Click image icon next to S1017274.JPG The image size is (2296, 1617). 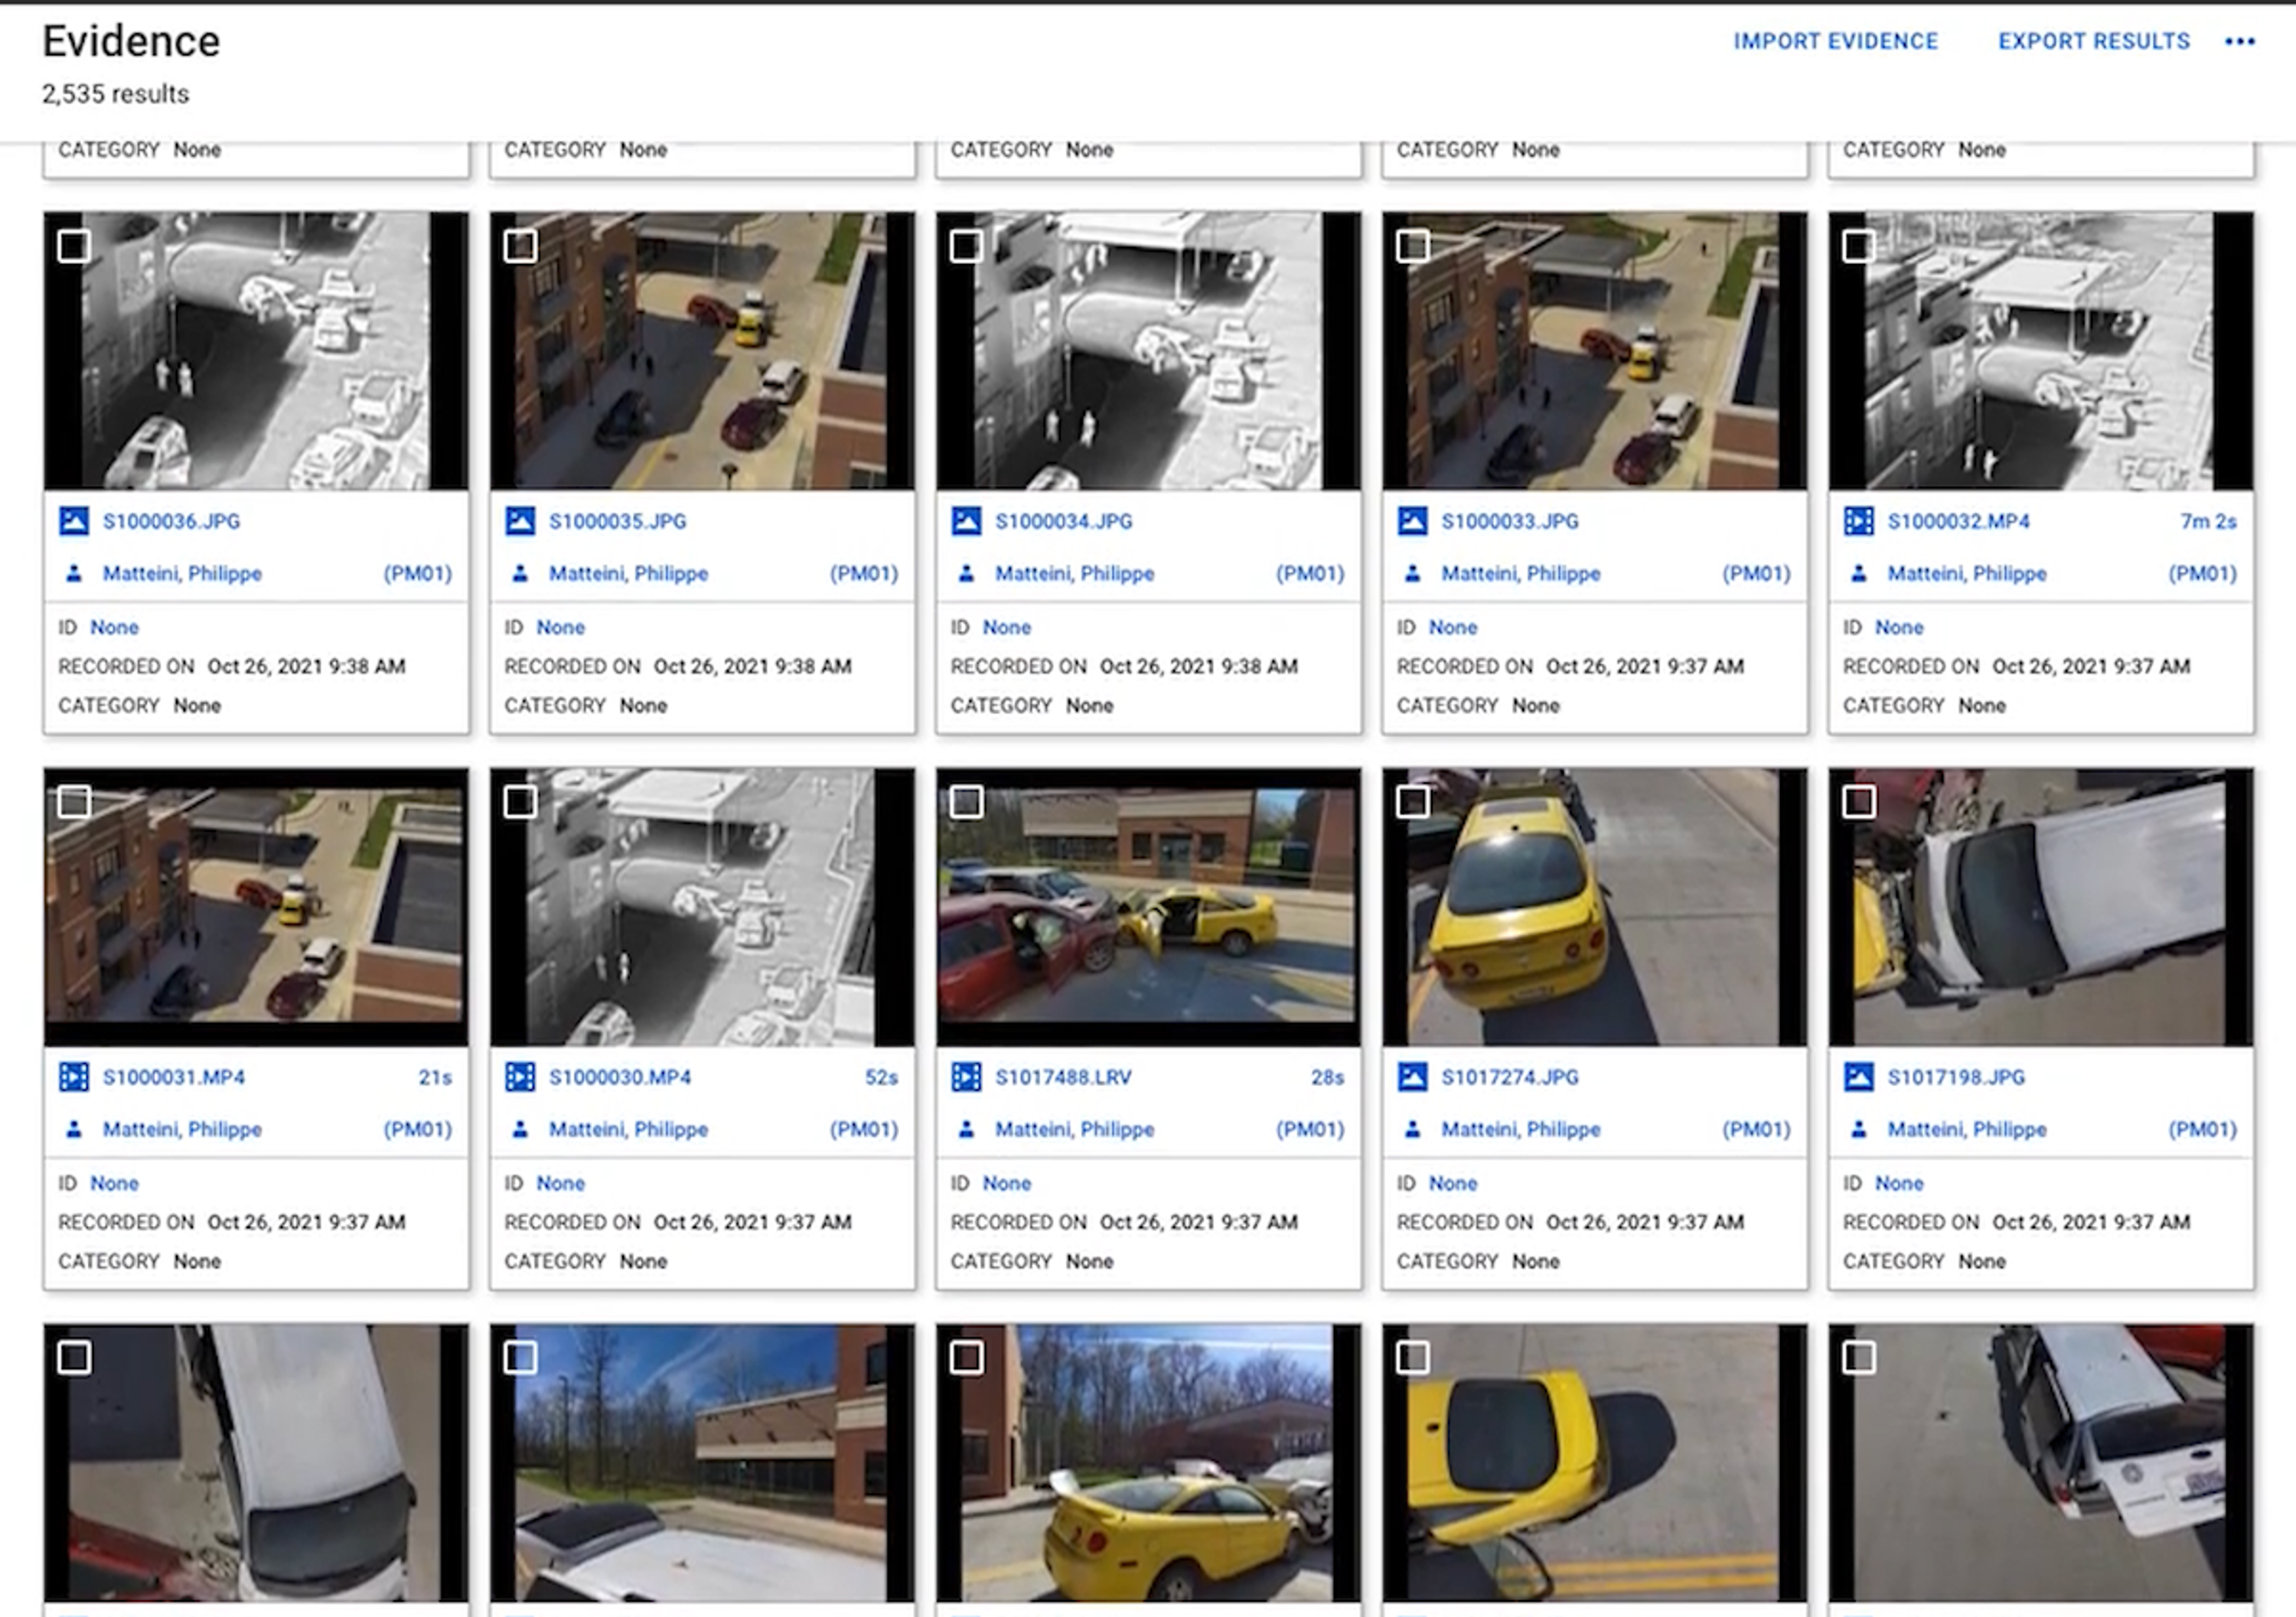1412,1077
